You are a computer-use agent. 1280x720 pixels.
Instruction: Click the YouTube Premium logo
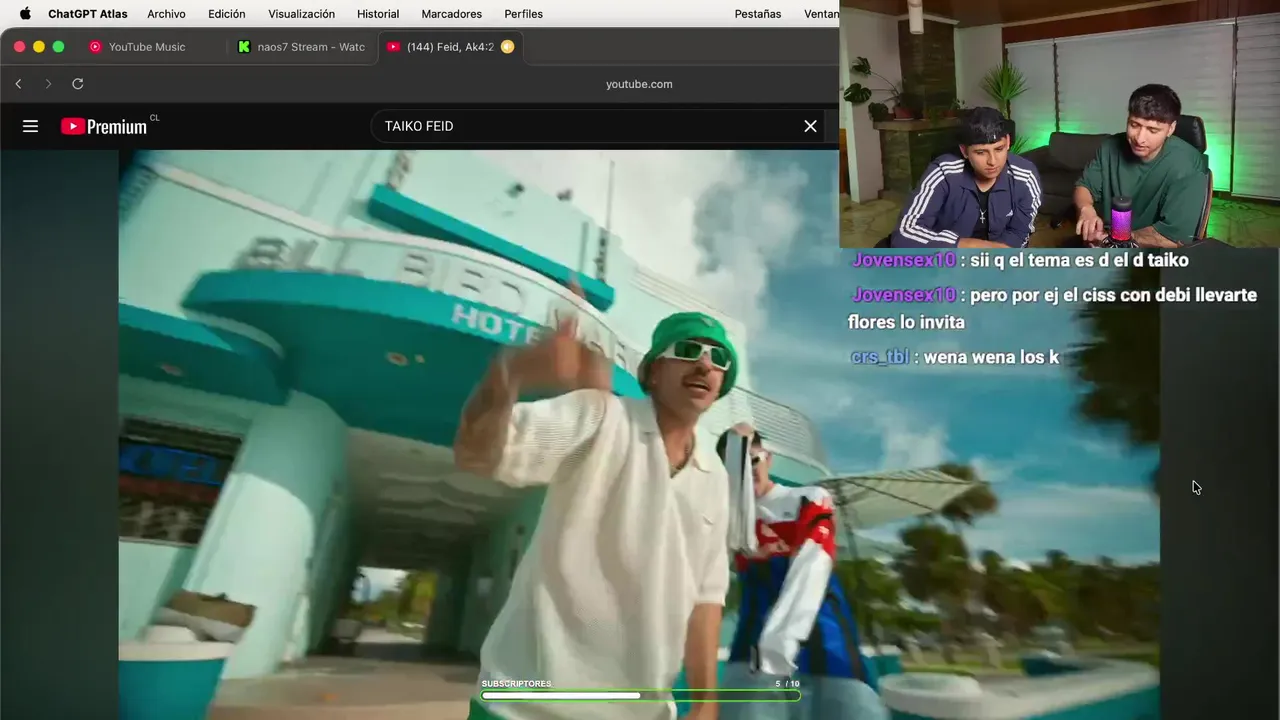pyautogui.click(x=104, y=126)
